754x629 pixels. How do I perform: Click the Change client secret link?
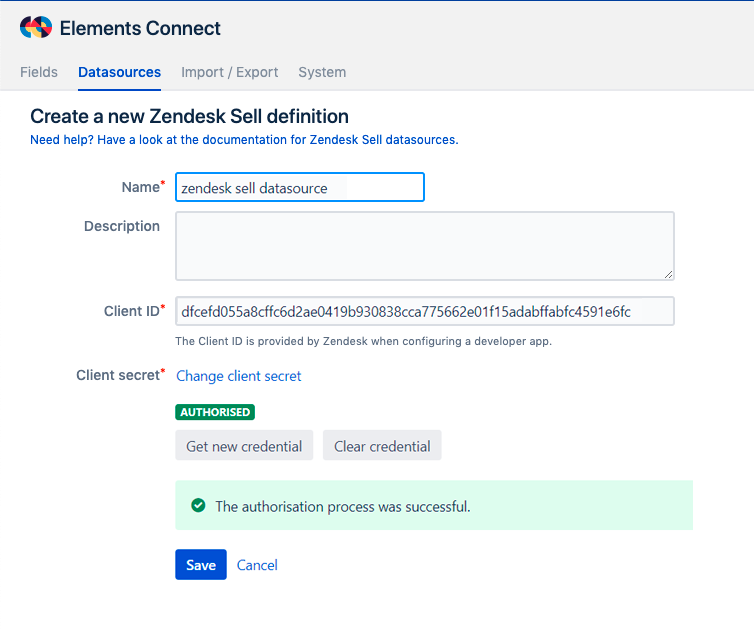[239, 376]
